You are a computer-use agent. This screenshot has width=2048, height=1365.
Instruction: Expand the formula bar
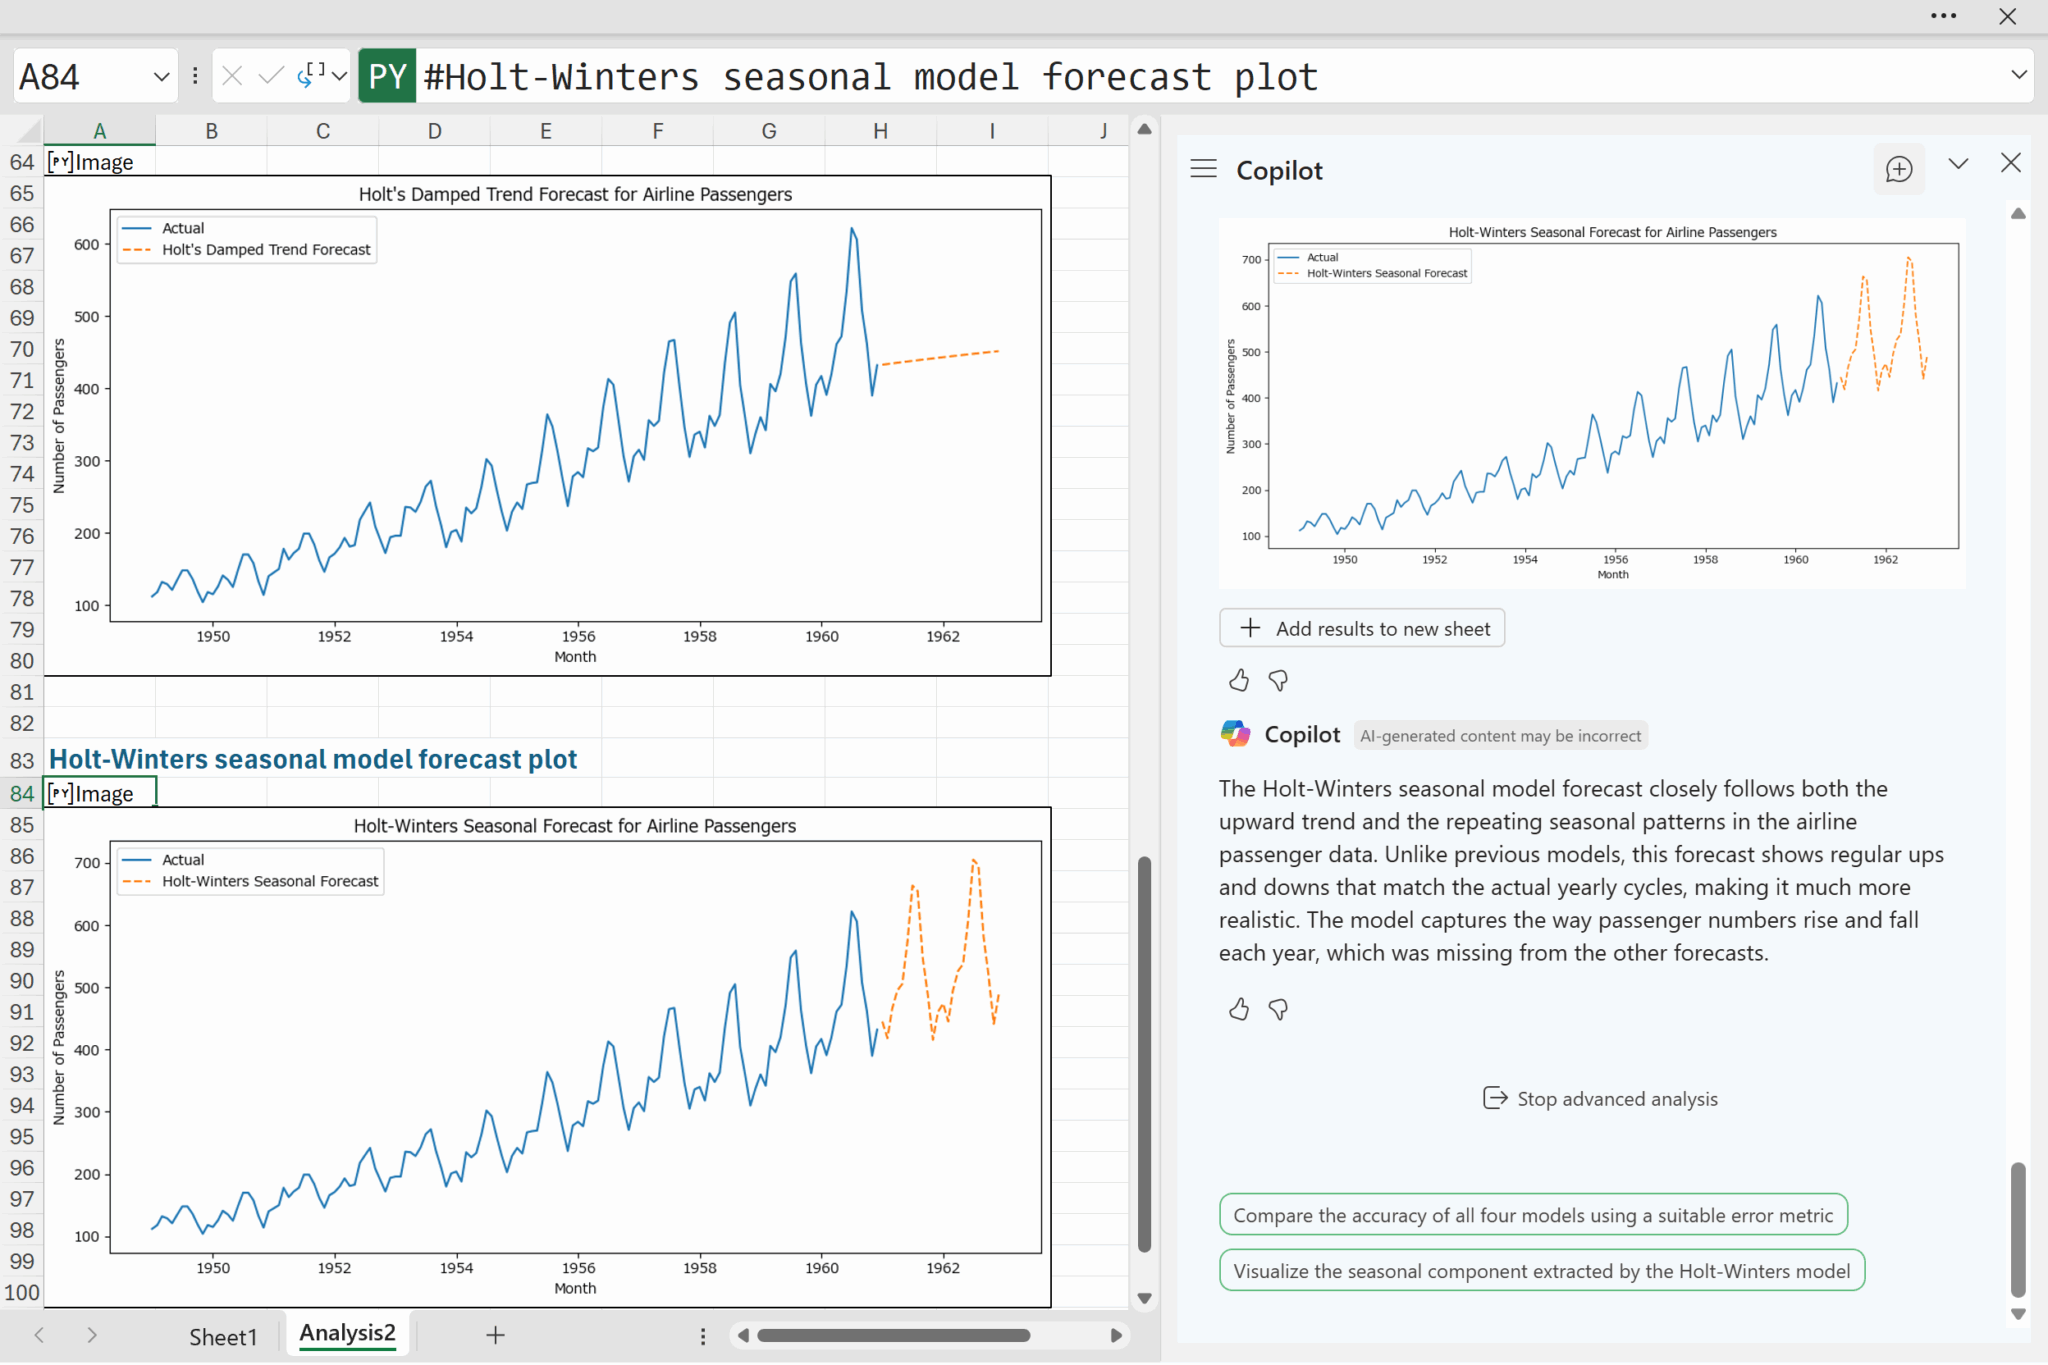pos(2018,75)
